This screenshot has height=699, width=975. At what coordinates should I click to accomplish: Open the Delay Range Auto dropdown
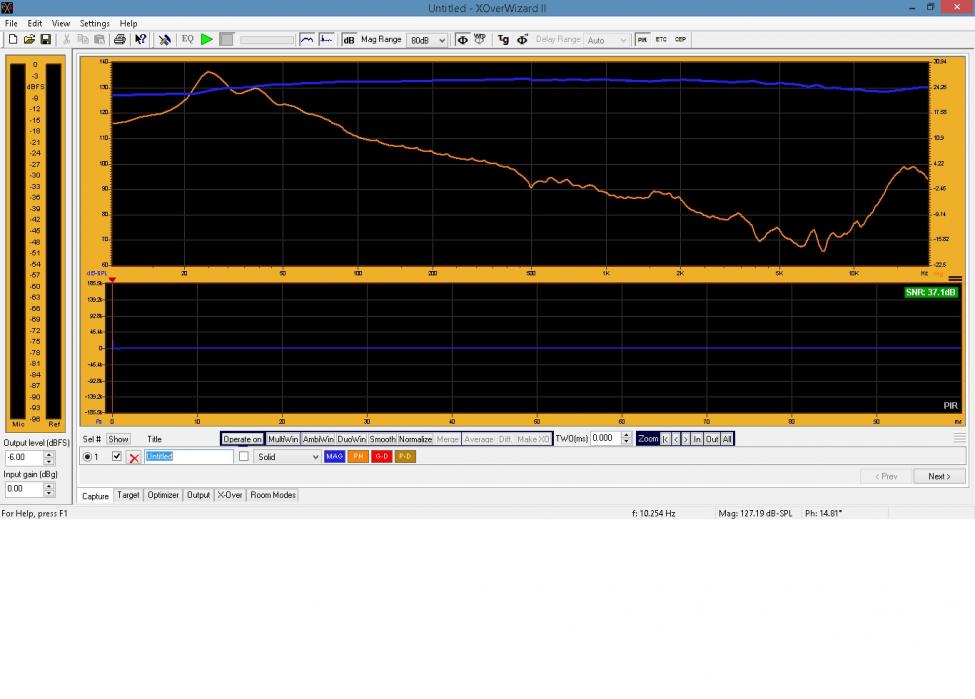pyautogui.click(x=607, y=40)
